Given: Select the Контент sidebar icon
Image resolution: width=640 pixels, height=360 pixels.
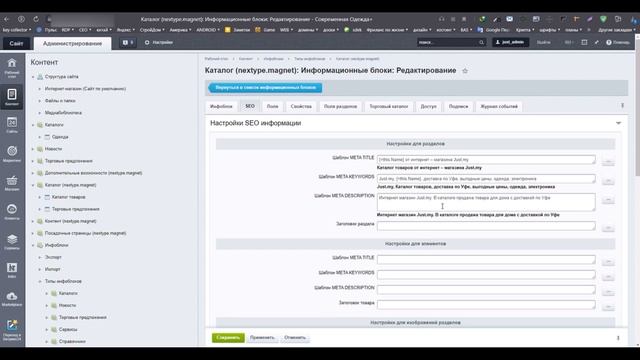Looking at the screenshot, I should pos(12,97).
